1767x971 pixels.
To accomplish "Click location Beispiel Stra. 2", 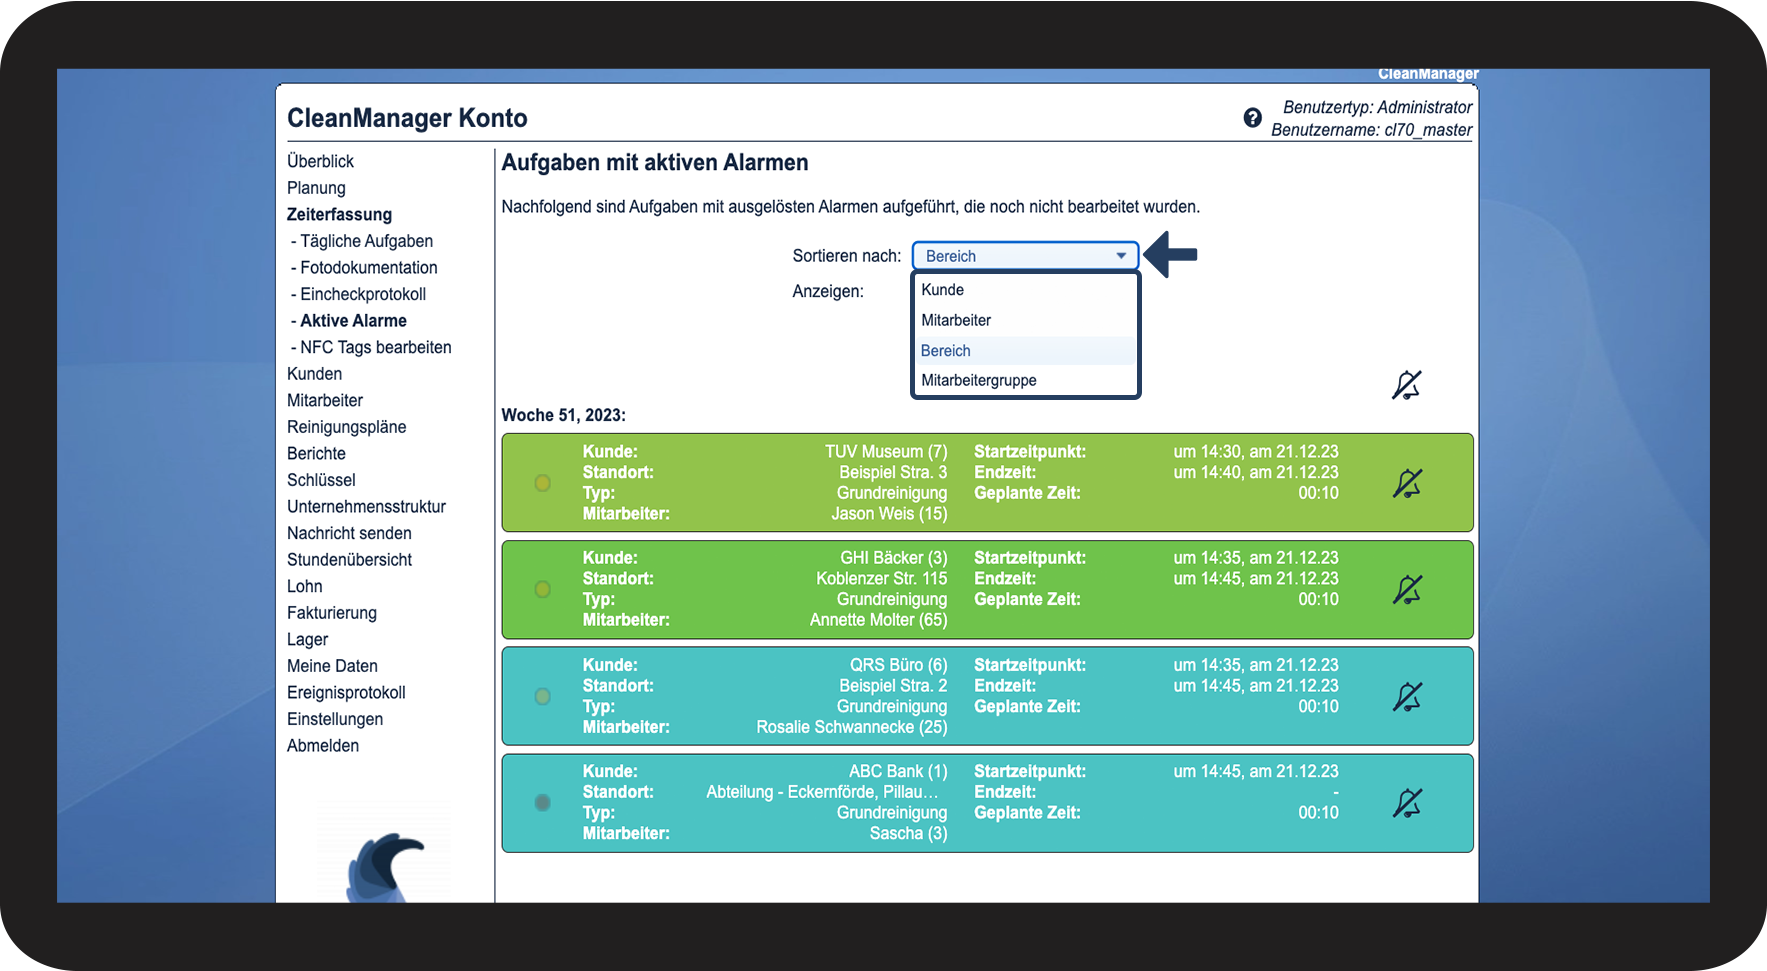I will click(x=894, y=686).
